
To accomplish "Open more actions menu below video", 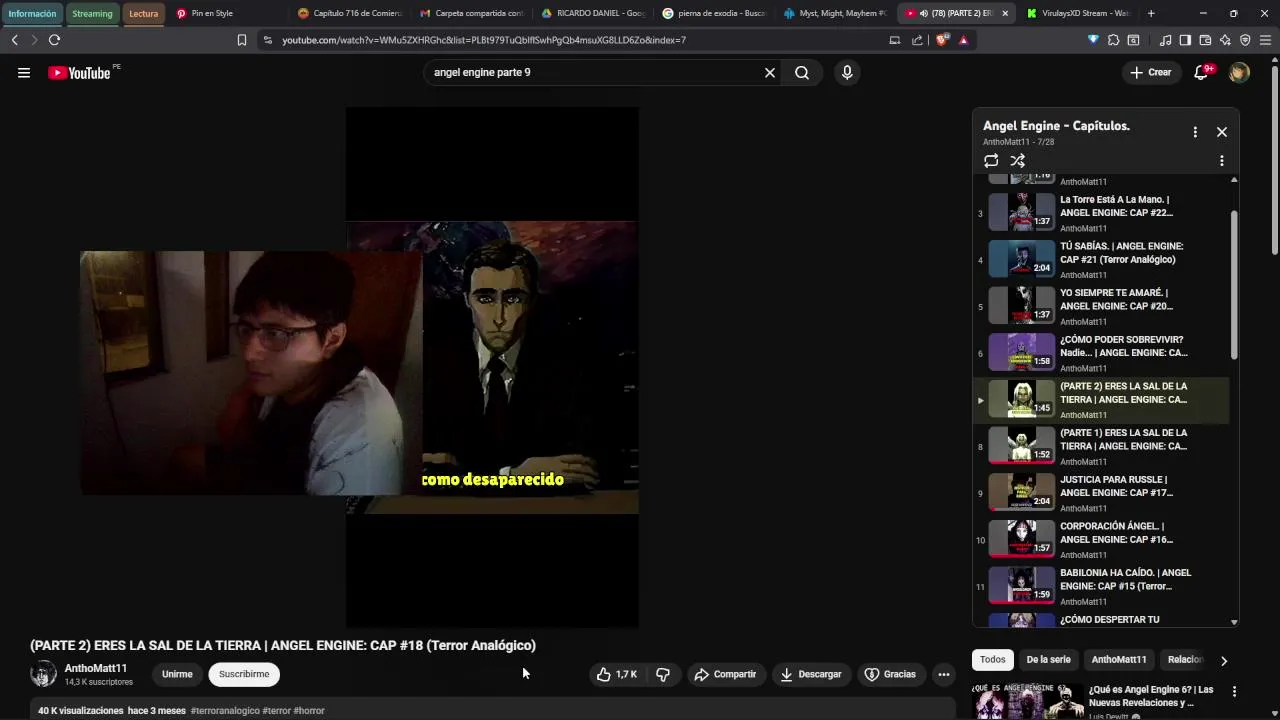I will (943, 674).
